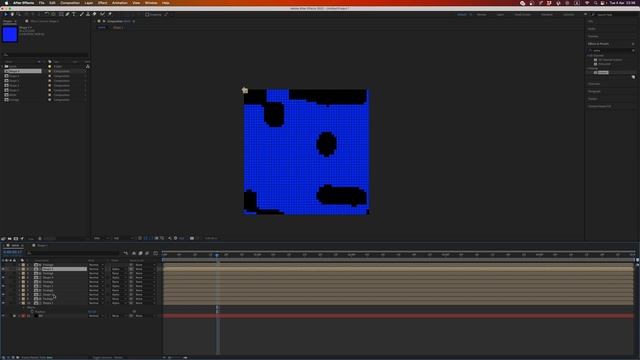The image size is (640, 360).
Task: Select the Zoom magnifier tool
Action: (x=18, y=14)
